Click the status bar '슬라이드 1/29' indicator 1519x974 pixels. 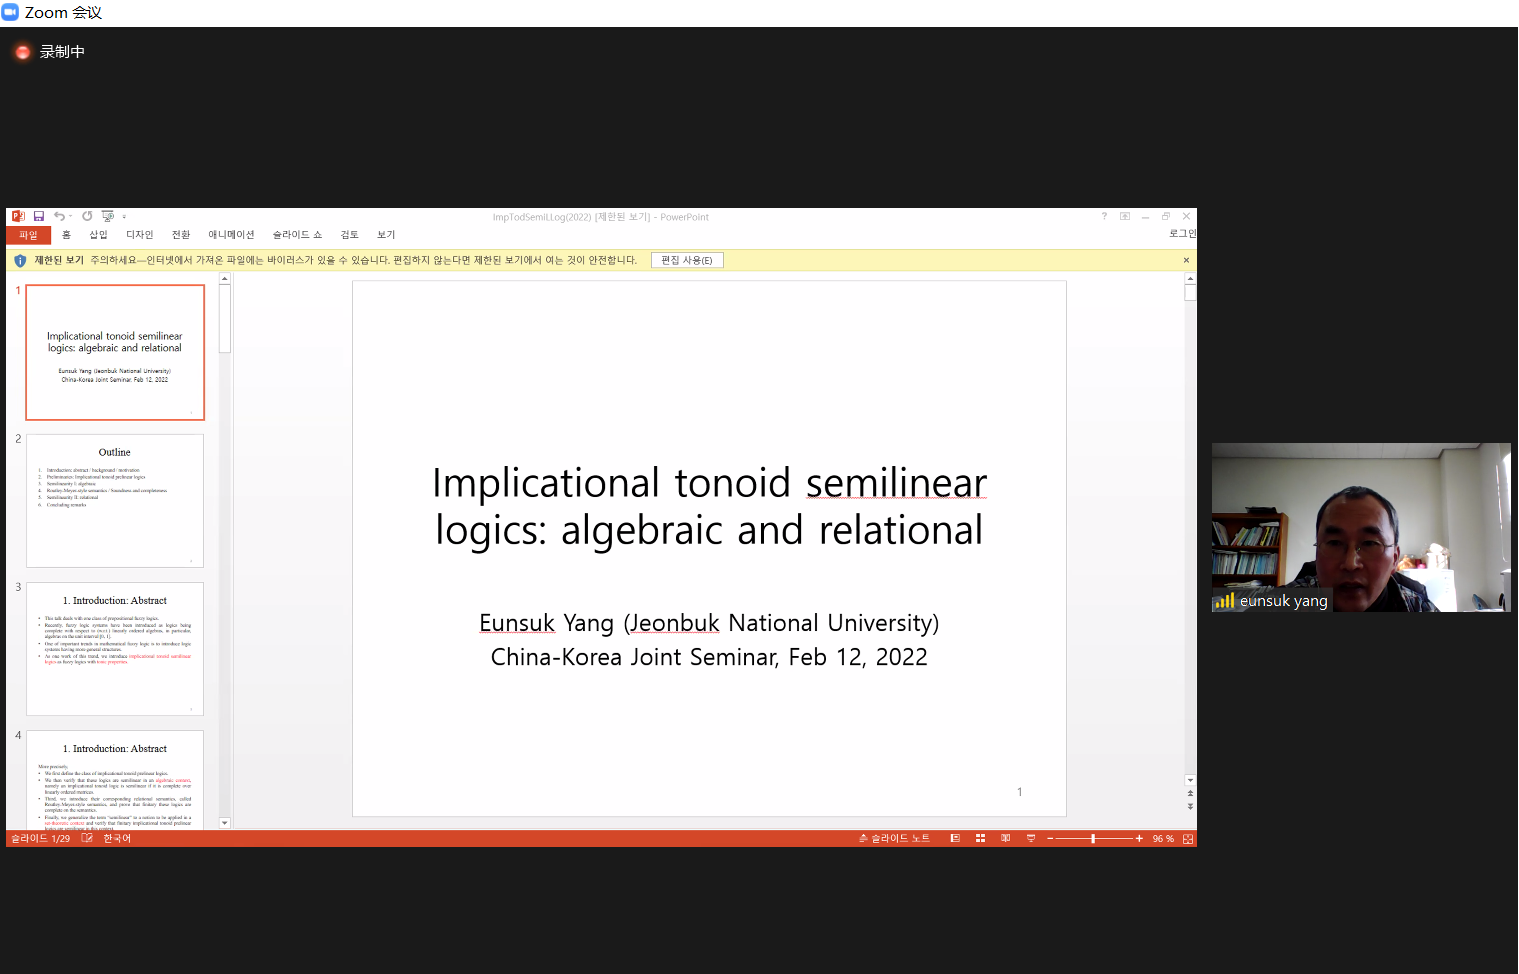(x=41, y=839)
